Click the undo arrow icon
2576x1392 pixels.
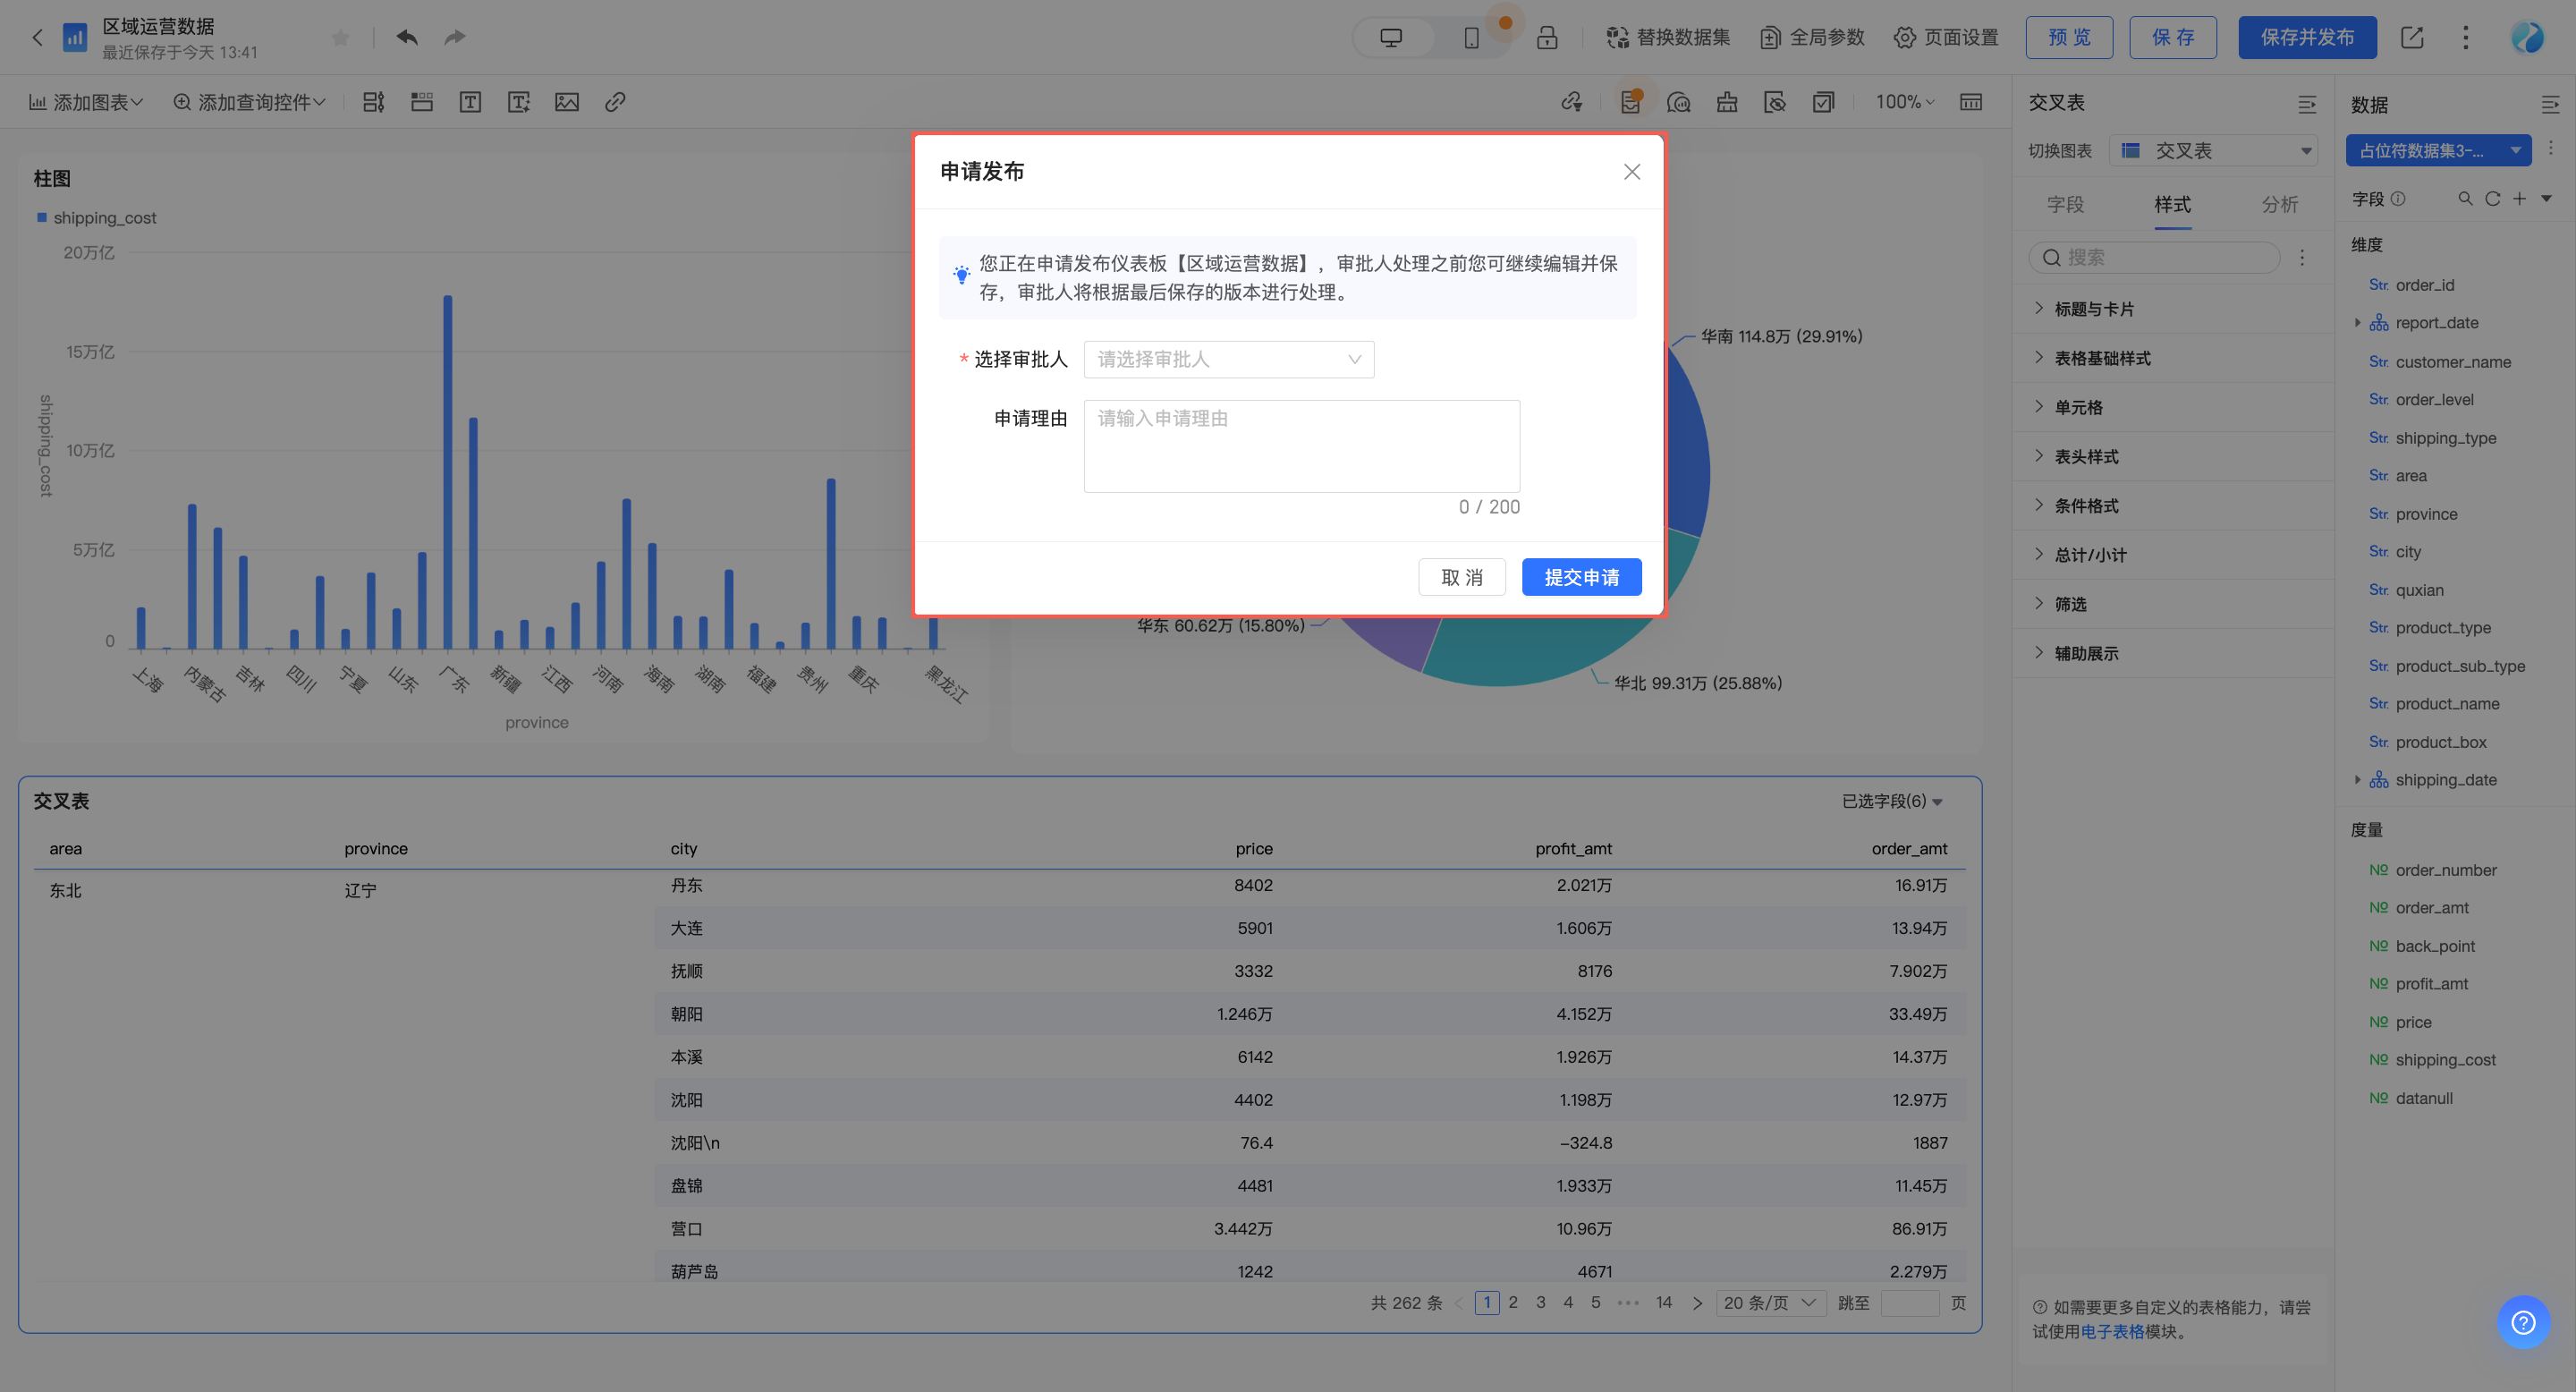tap(407, 37)
